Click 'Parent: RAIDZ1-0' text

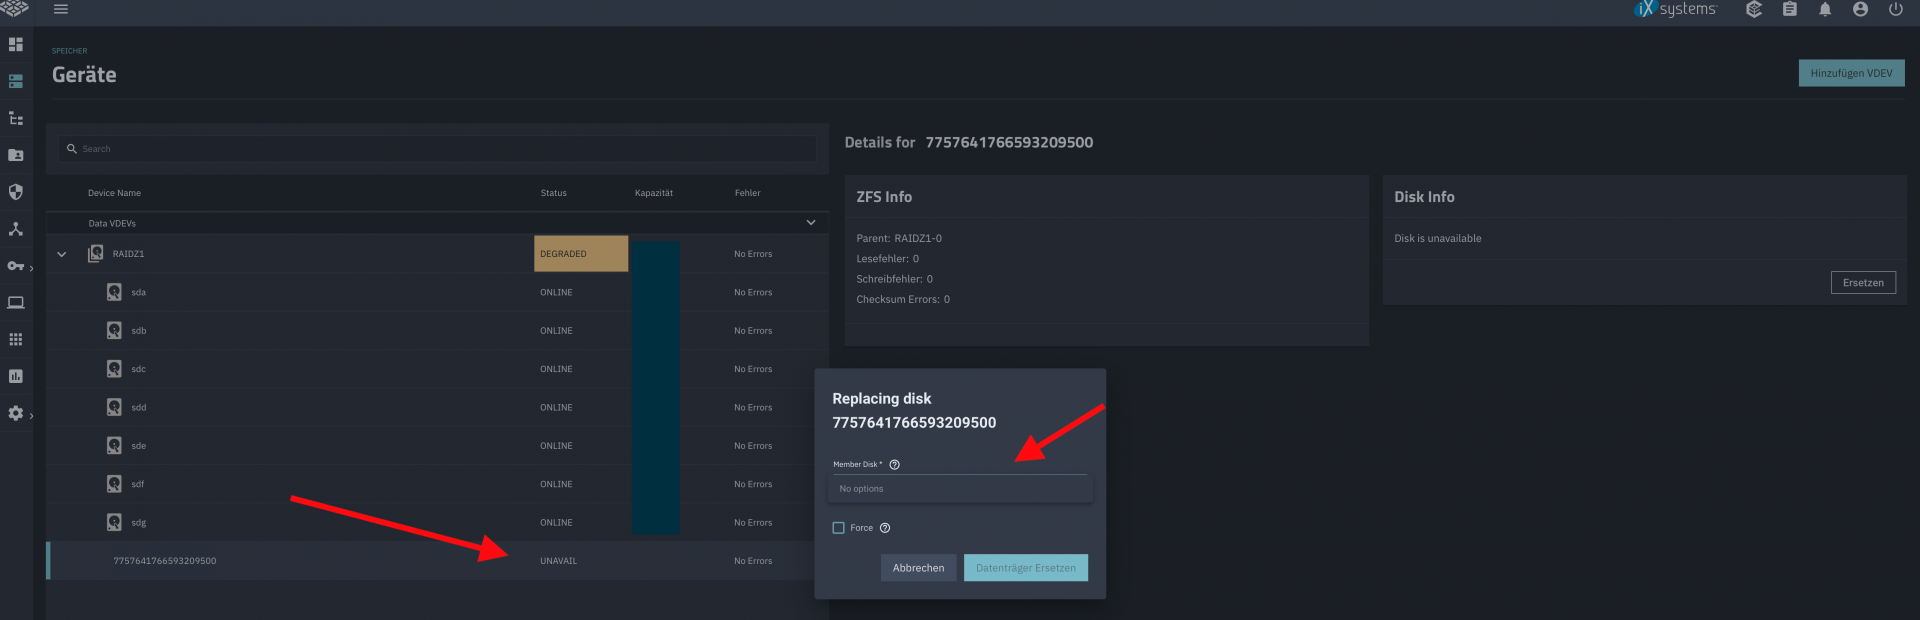coord(899,239)
